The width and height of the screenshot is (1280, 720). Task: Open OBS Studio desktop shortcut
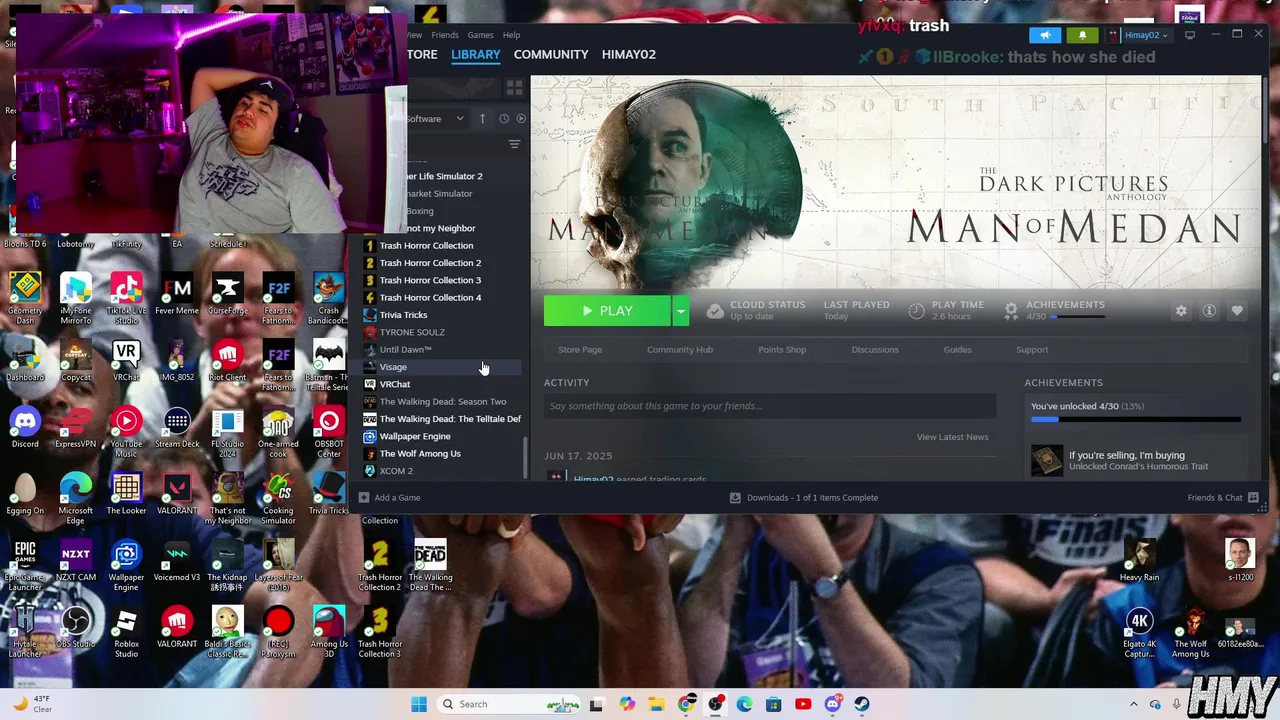(76, 628)
